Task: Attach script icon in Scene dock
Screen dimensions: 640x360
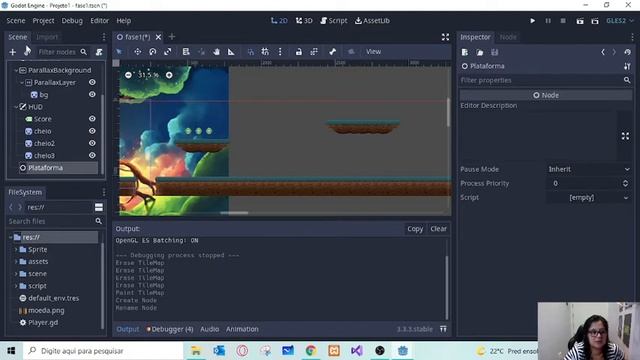Action: [99, 52]
